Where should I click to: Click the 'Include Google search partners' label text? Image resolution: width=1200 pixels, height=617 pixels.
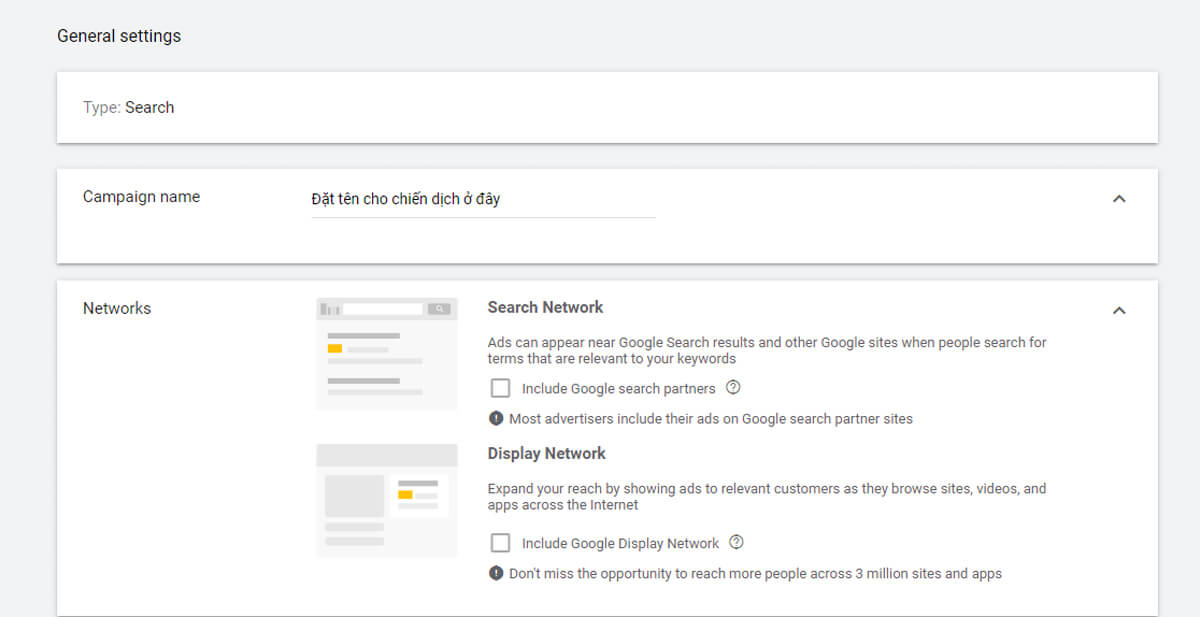tap(618, 389)
